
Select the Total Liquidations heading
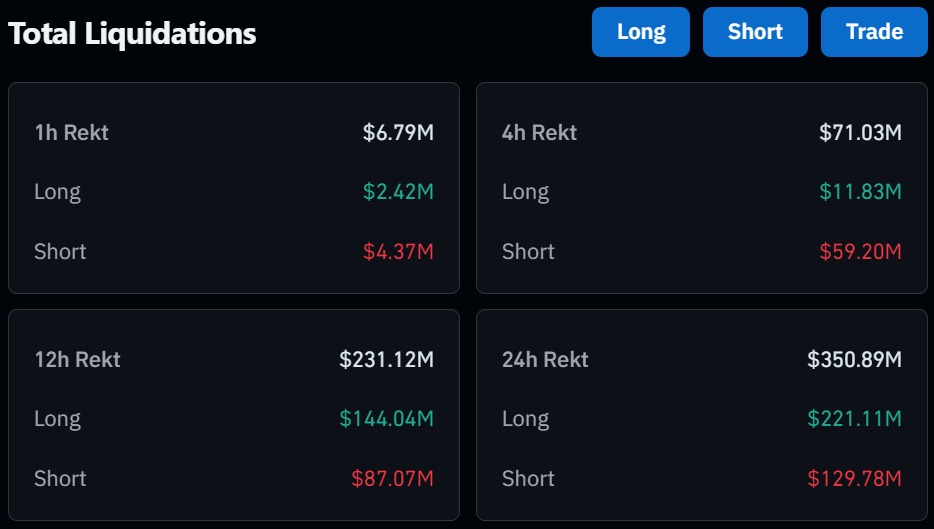[132, 34]
